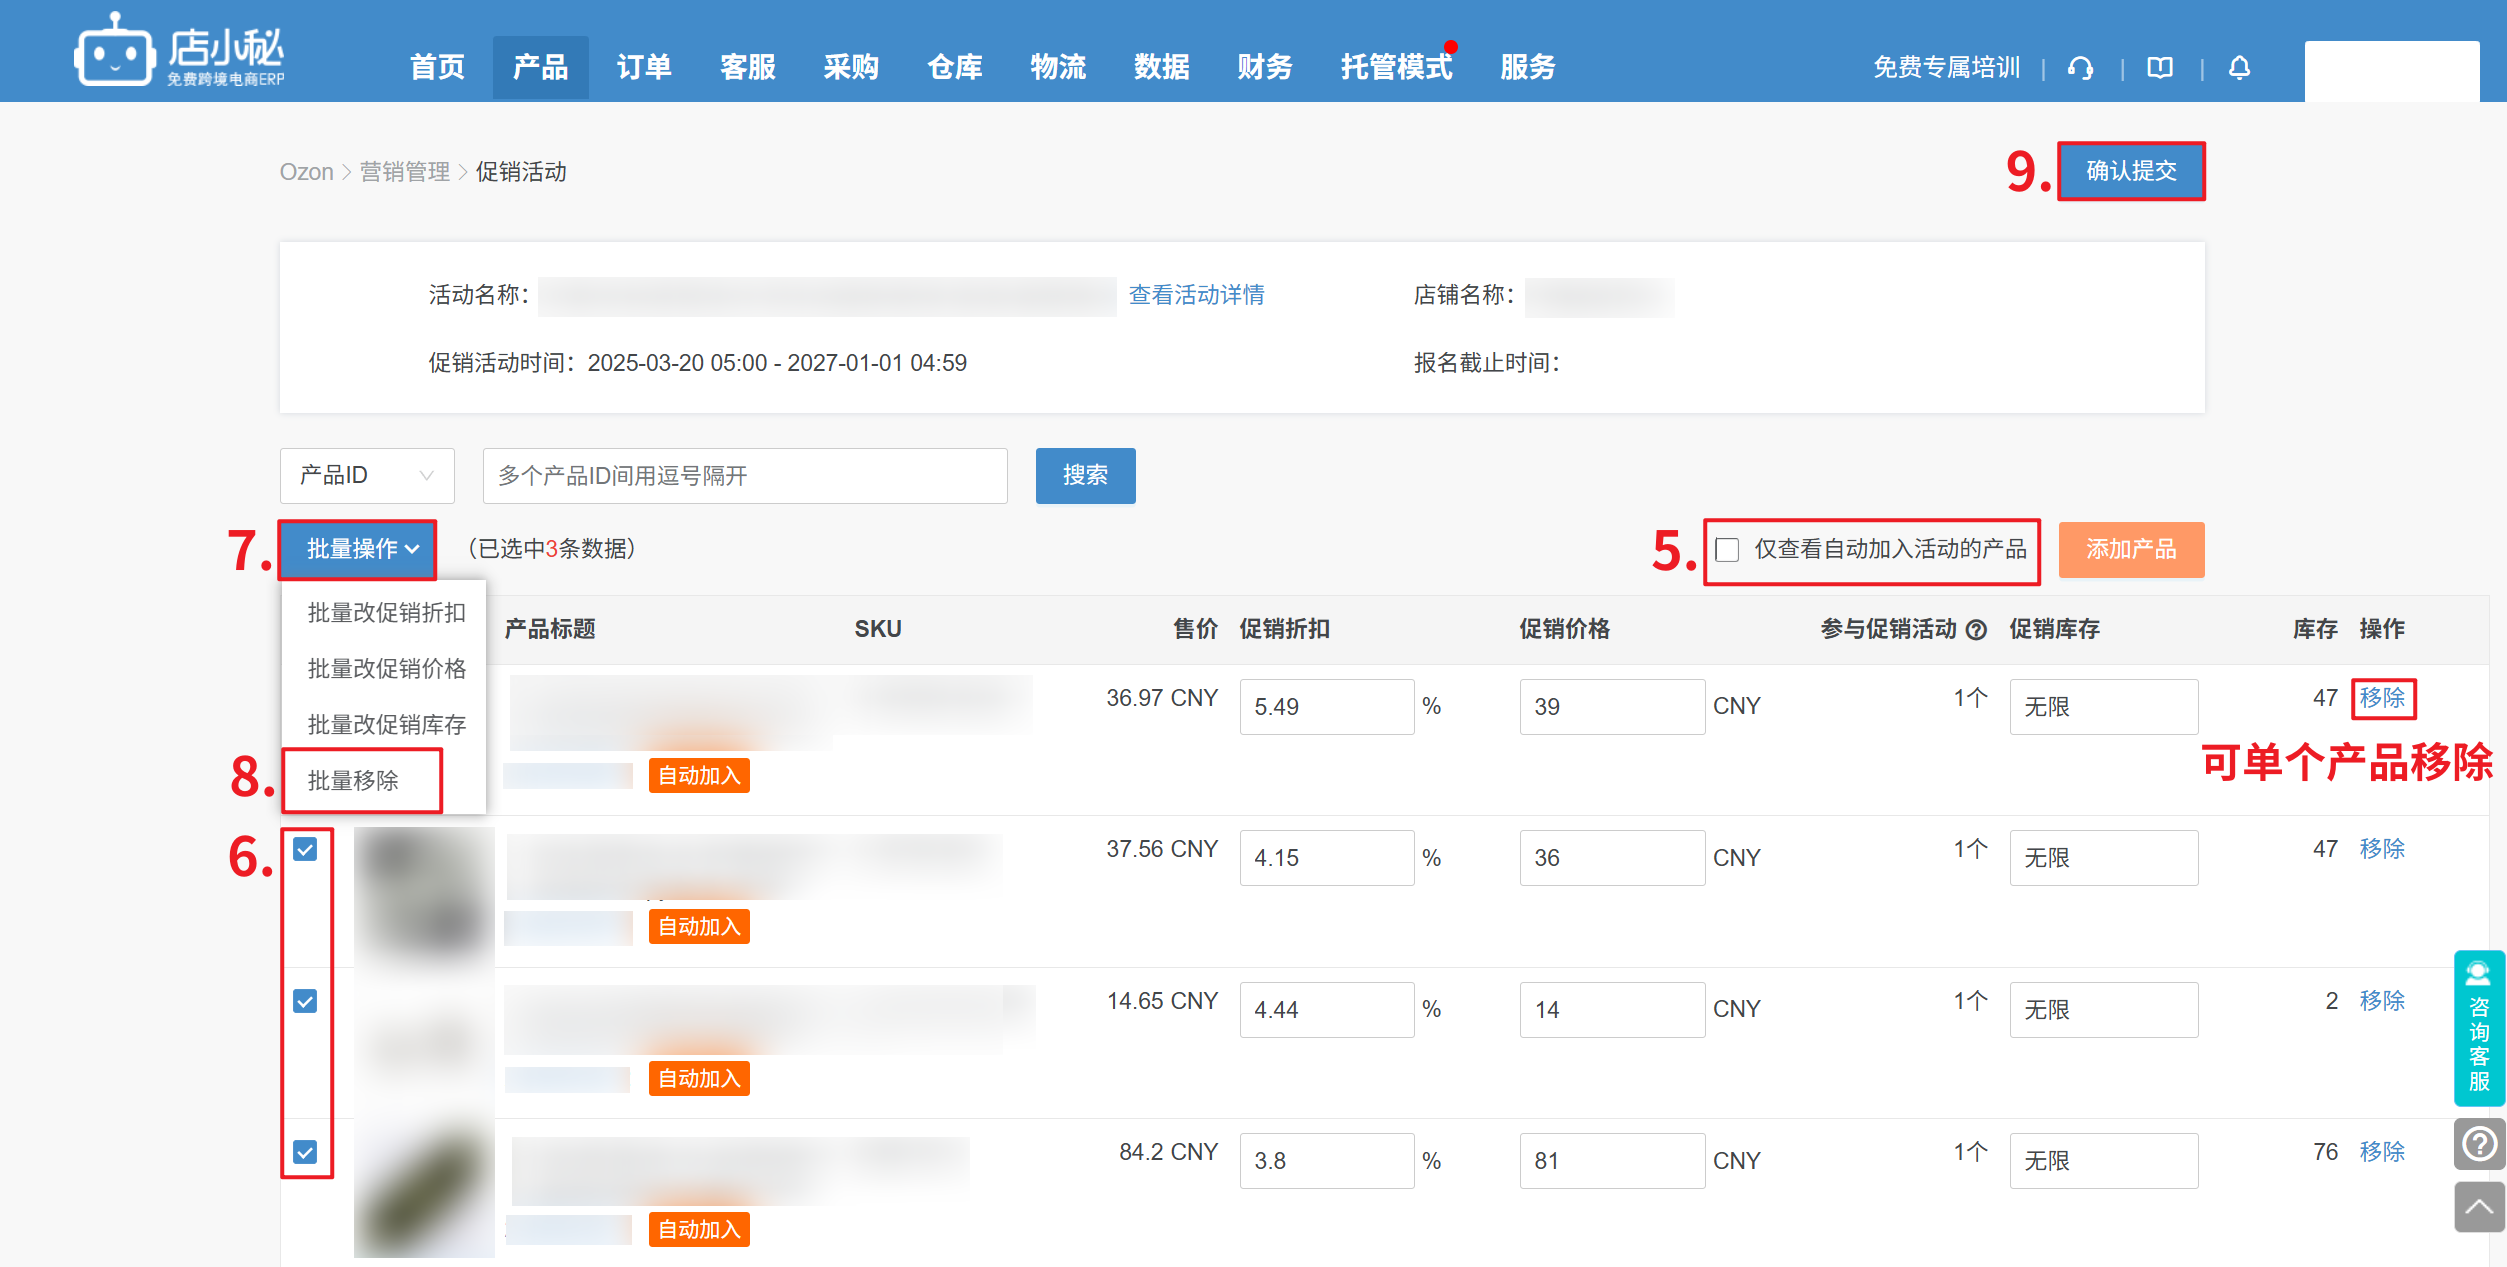2507x1267 pixels.
Task: Uncheck the 37.56 CNY product row checkbox
Action: (x=305, y=850)
